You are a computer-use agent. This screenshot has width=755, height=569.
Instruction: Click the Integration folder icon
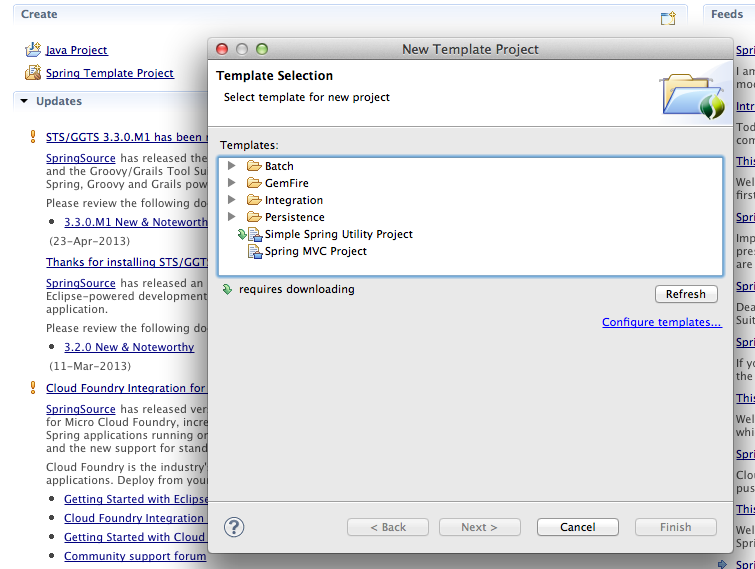click(x=254, y=200)
